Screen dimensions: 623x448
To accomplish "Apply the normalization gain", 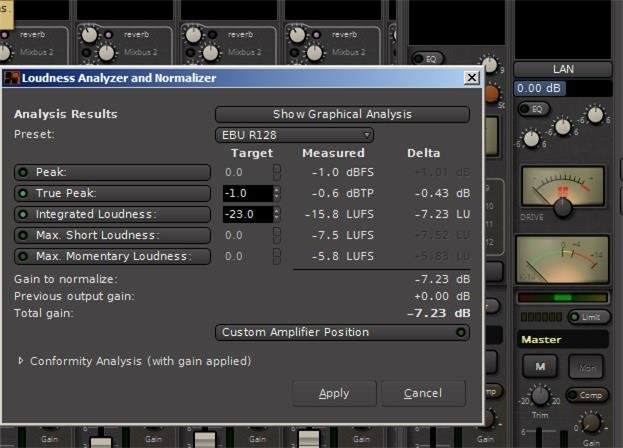I will click(x=334, y=393).
